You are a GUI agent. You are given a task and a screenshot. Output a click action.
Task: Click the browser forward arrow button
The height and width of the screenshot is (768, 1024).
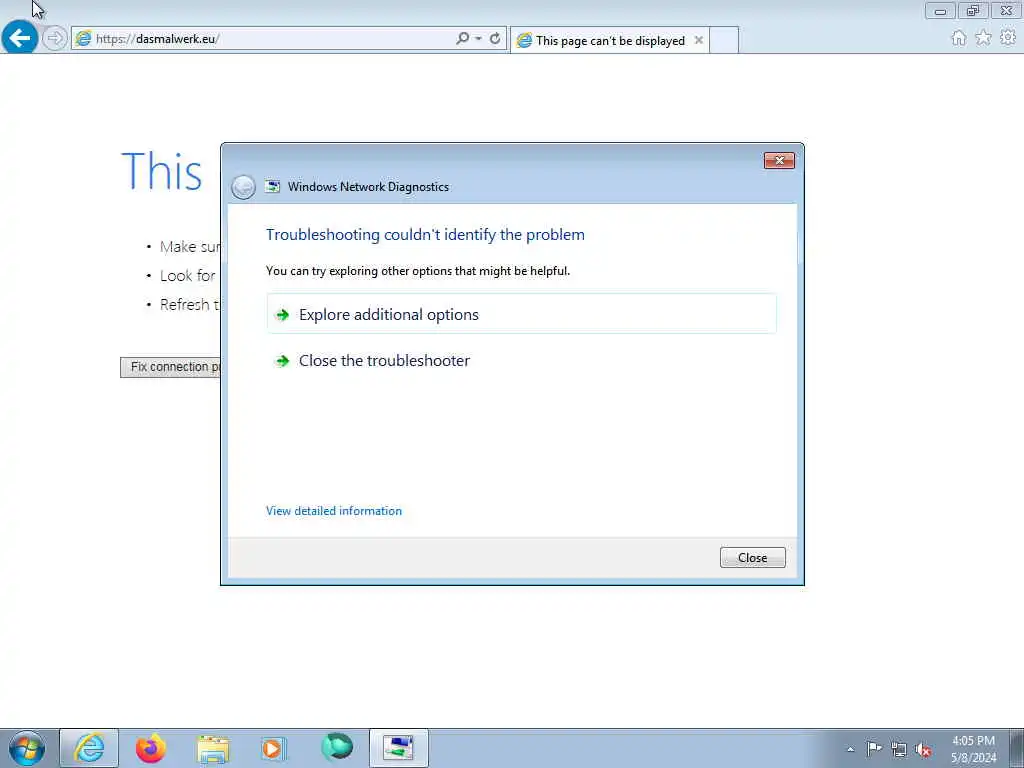point(55,39)
